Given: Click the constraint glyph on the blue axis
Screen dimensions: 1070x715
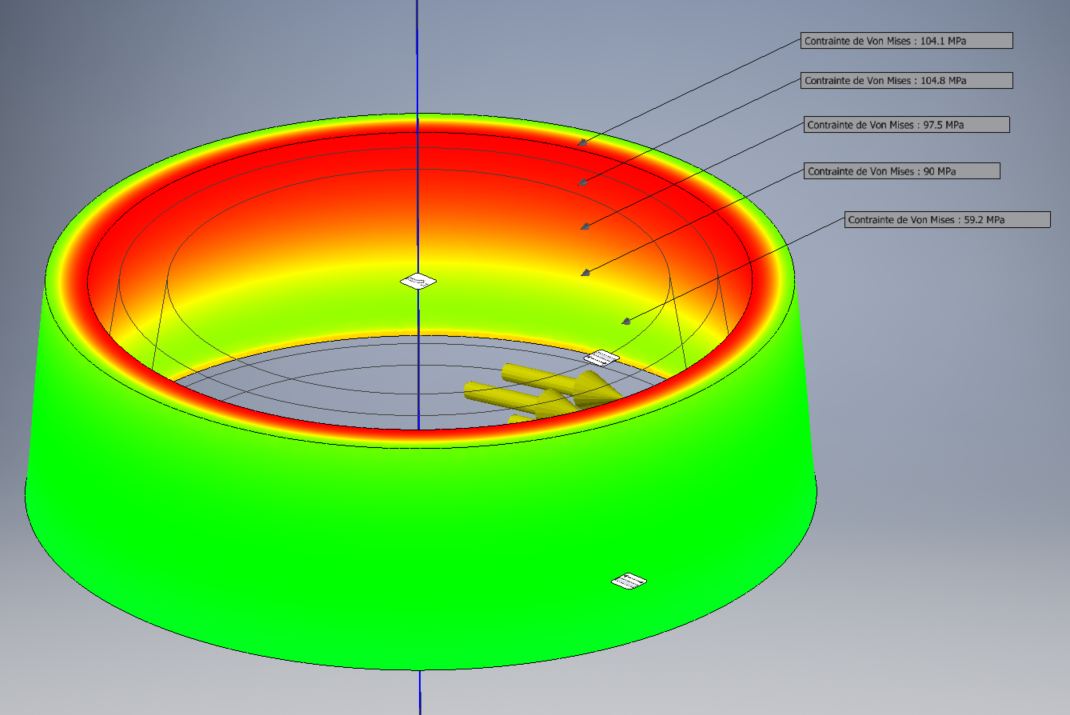Looking at the screenshot, I should pyautogui.click(x=418, y=281).
